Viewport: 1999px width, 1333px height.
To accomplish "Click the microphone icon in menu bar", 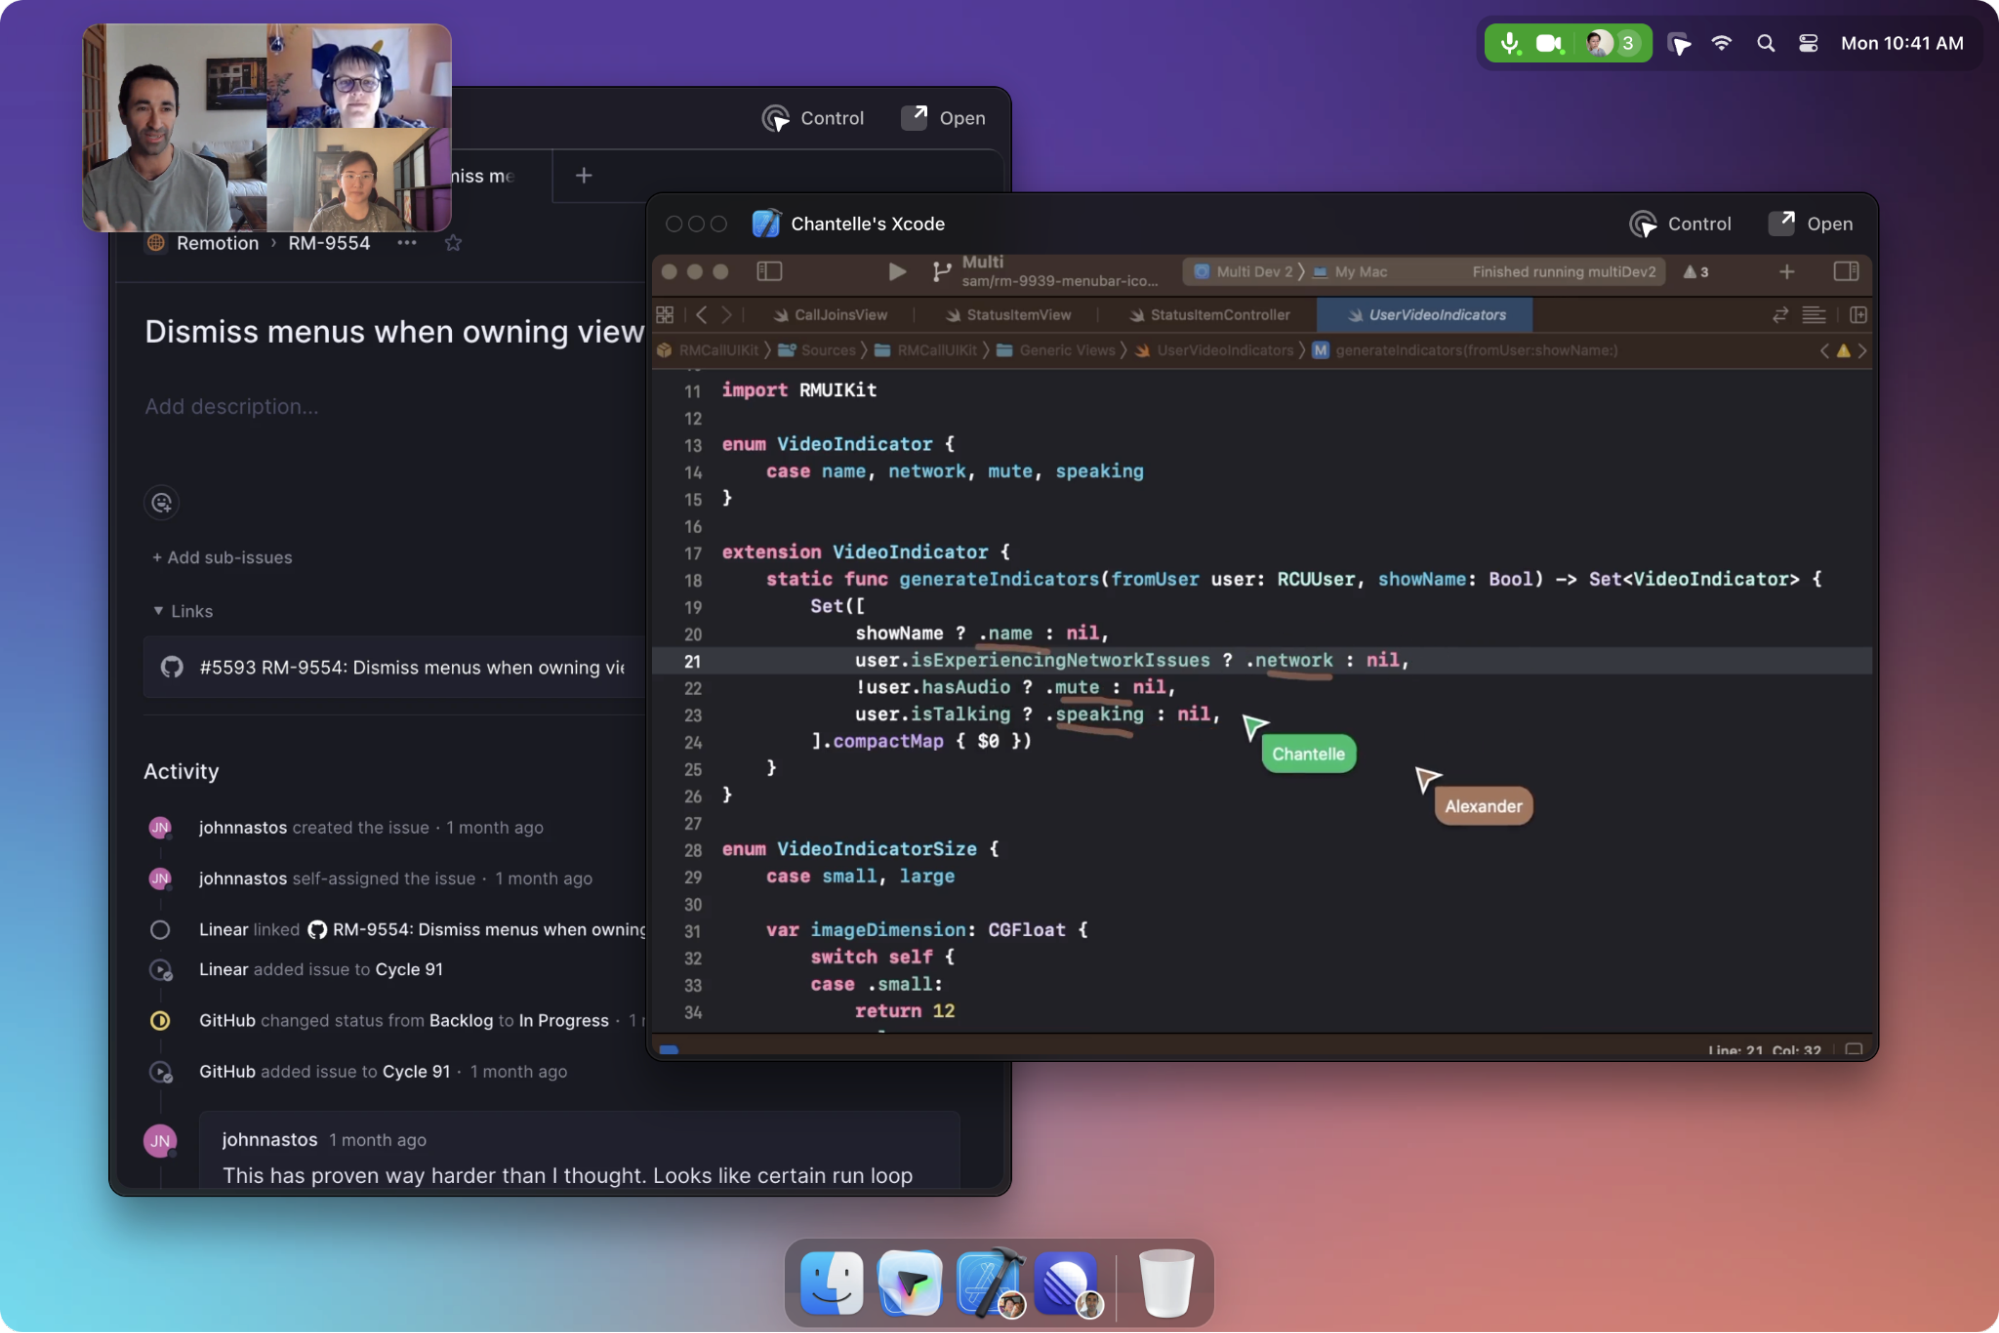I will pos(1509,43).
